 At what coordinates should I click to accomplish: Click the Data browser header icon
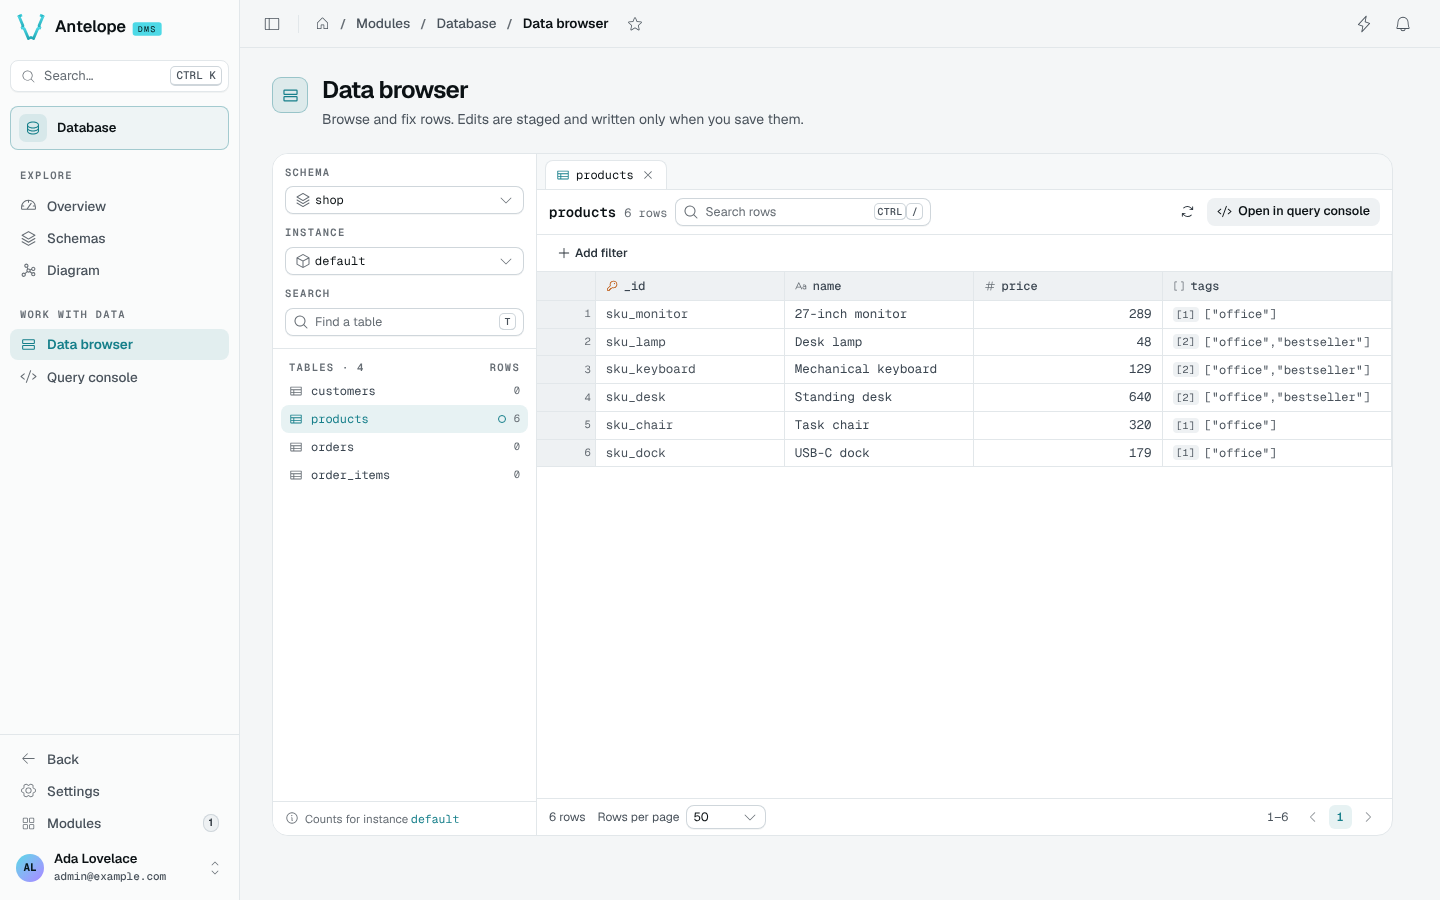pos(290,95)
